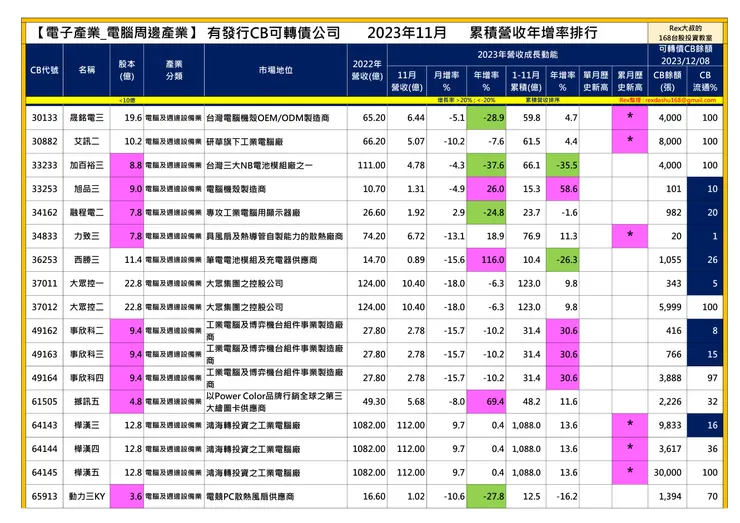The width and height of the screenshot is (740, 523).
Task: Select CB code 33233
Action: (44, 165)
